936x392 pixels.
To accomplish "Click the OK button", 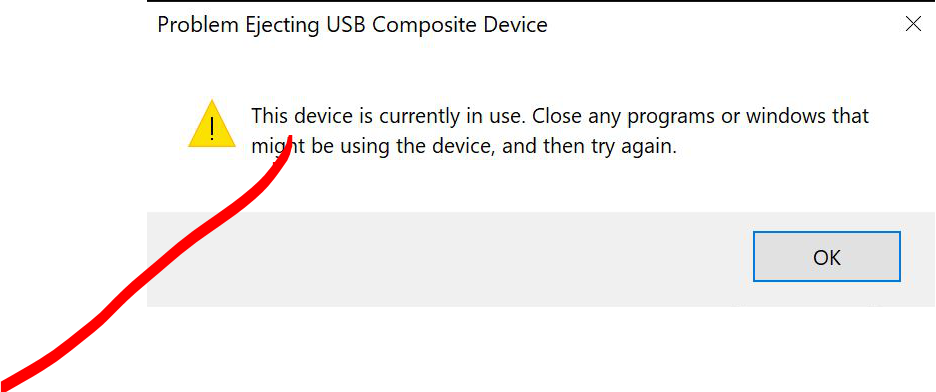I will point(827,257).
